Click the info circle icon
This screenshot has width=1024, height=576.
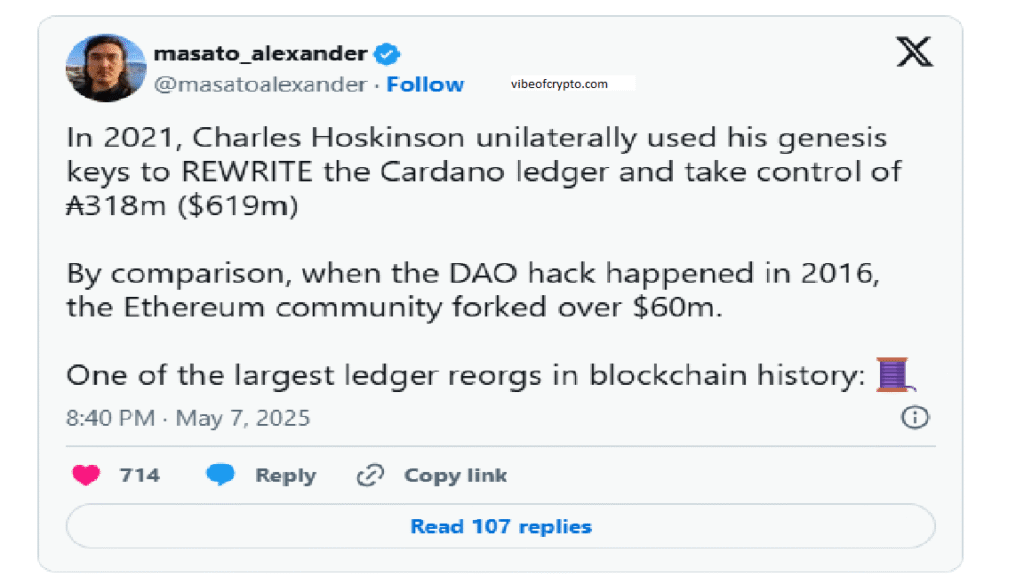(x=915, y=417)
